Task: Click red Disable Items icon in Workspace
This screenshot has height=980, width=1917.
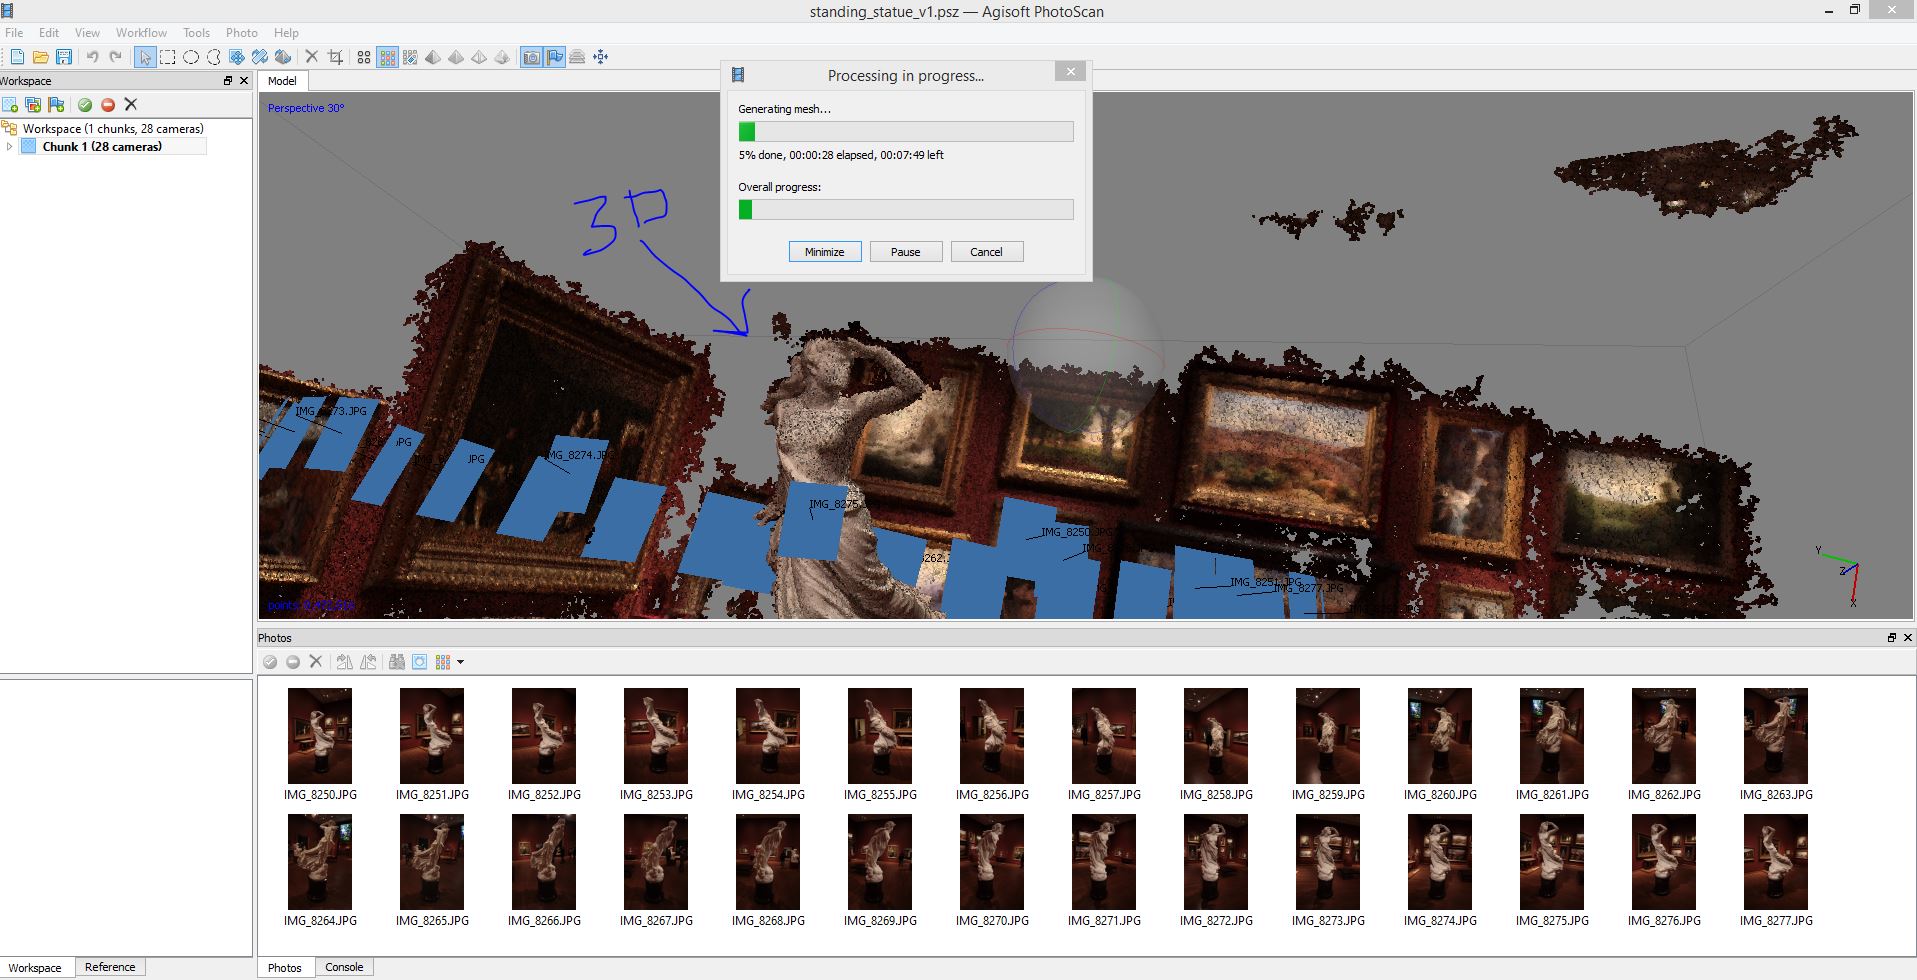Action: (x=108, y=104)
